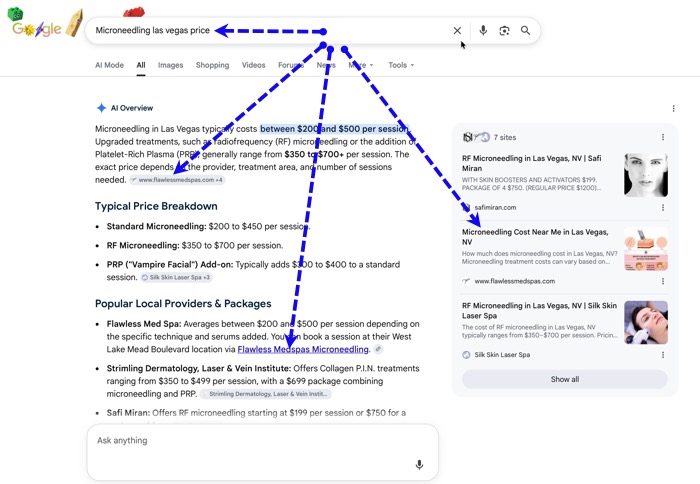
Task: Click the '7 sites' label
Action: pyautogui.click(x=505, y=137)
